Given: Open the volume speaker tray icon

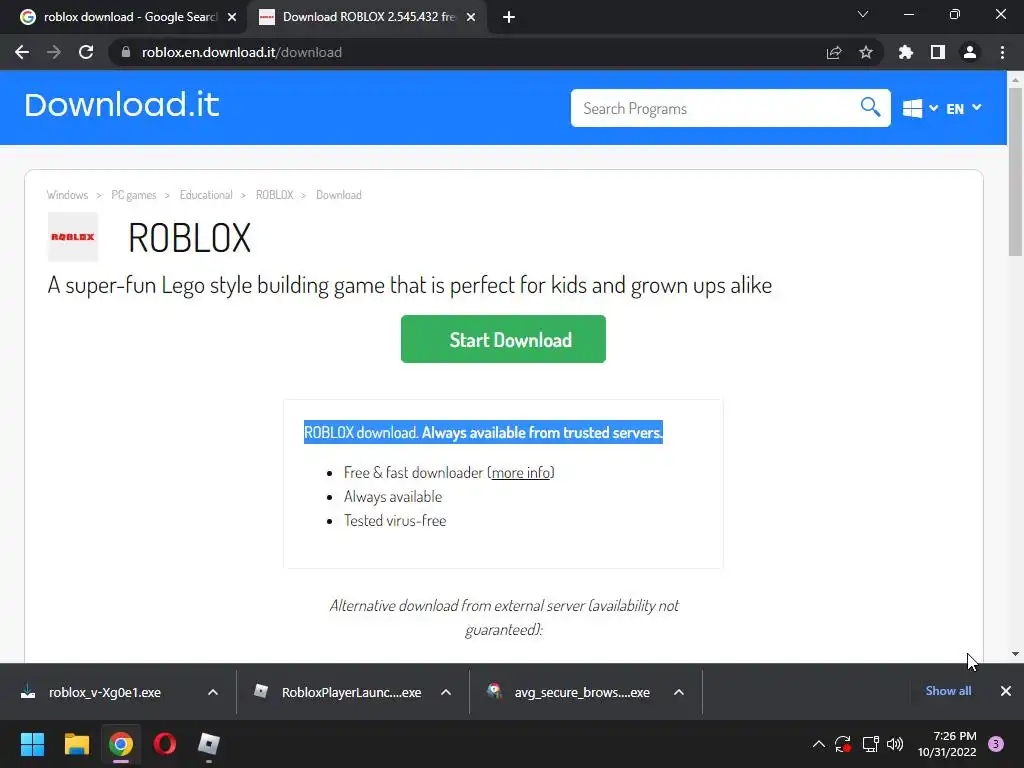Looking at the screenshot, I should click(x=895, y=744).
